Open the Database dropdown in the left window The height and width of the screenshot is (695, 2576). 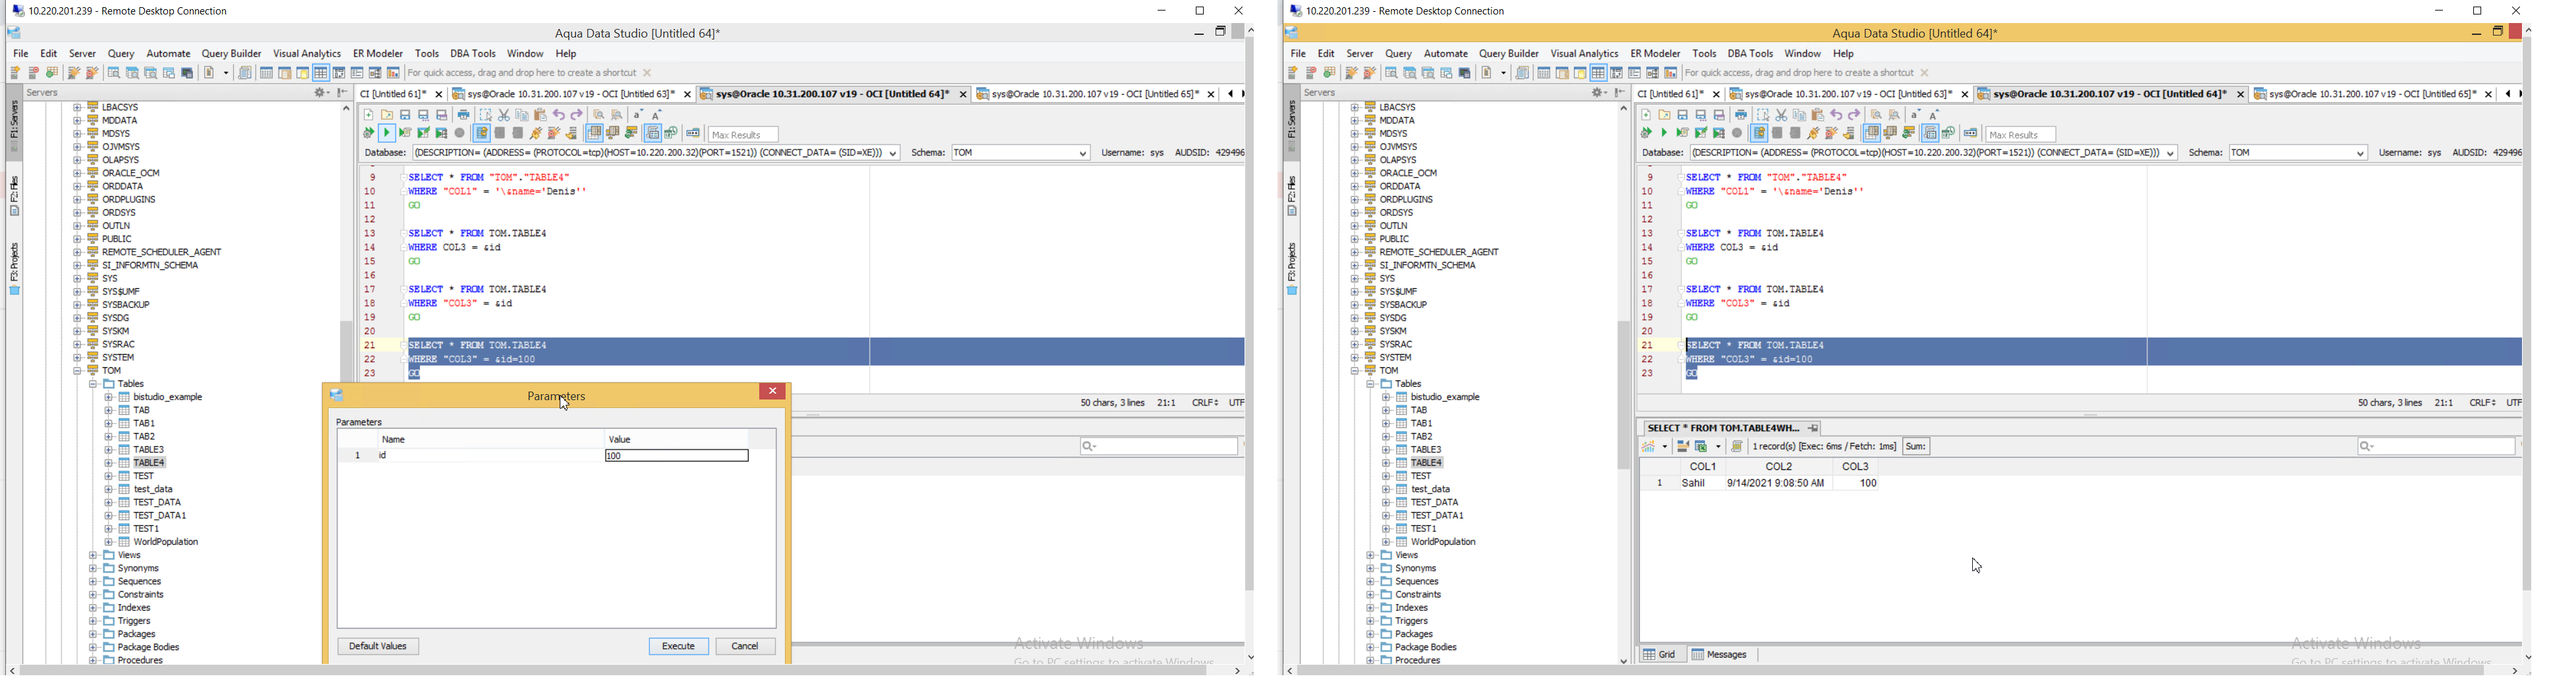[x=893, y=154]
